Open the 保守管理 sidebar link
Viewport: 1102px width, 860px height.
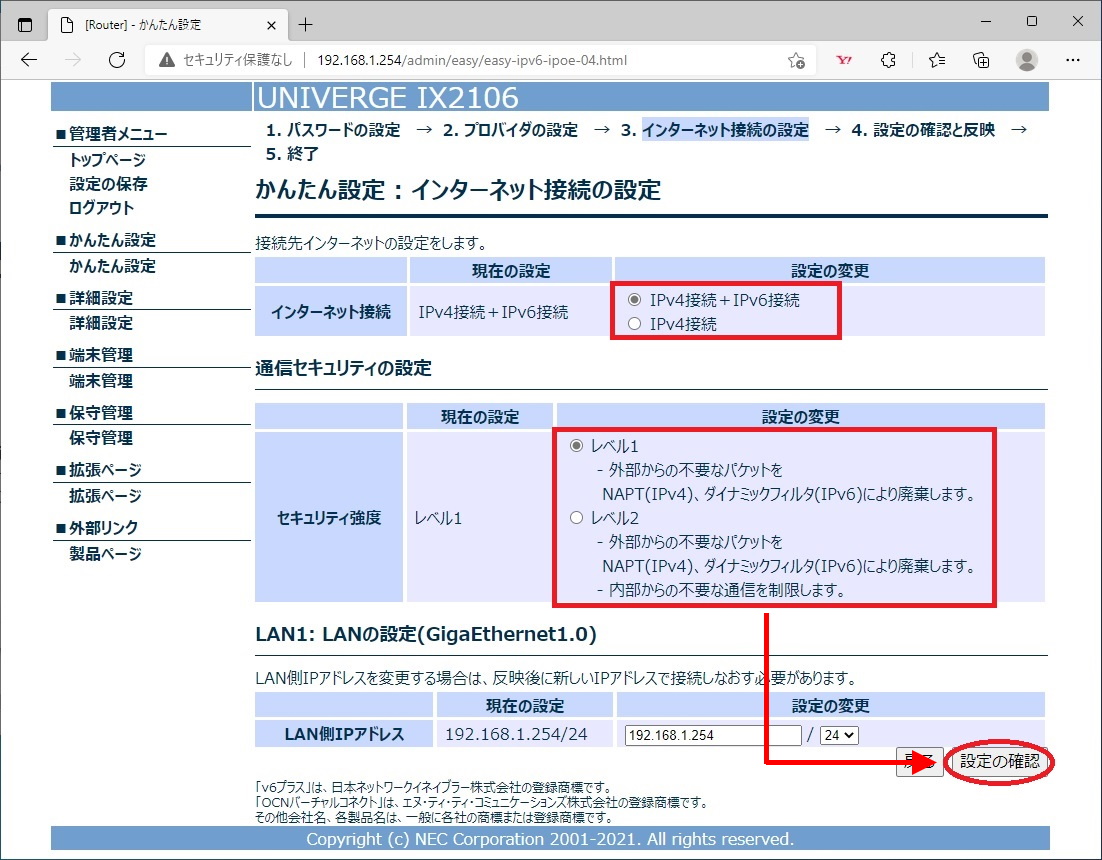click(x=101, y=438)
